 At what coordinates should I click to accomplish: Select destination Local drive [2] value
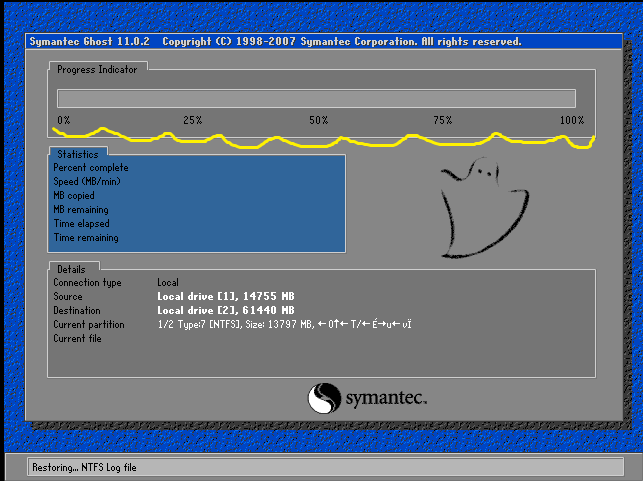pos(226,311)
